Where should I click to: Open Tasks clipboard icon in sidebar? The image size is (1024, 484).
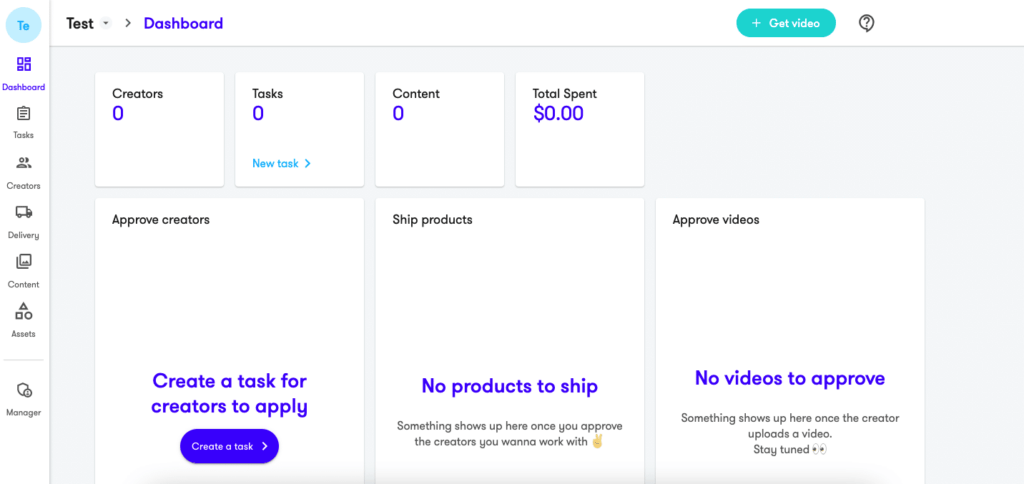click(x=24, y=114)
